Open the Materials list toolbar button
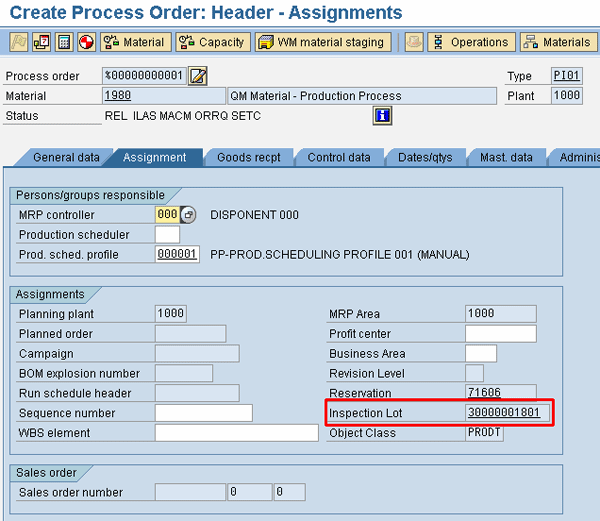 tap(558, 42)
